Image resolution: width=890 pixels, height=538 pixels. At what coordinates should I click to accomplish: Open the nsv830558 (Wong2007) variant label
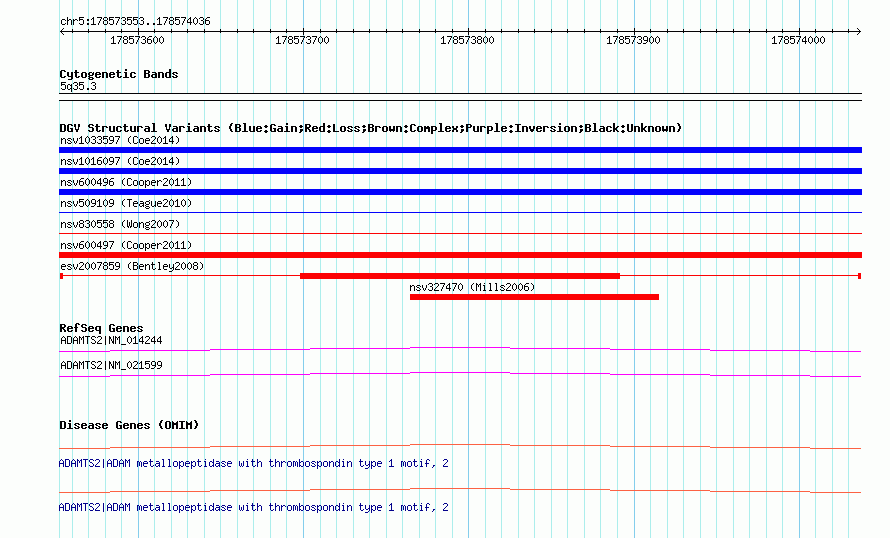point(120,224)
